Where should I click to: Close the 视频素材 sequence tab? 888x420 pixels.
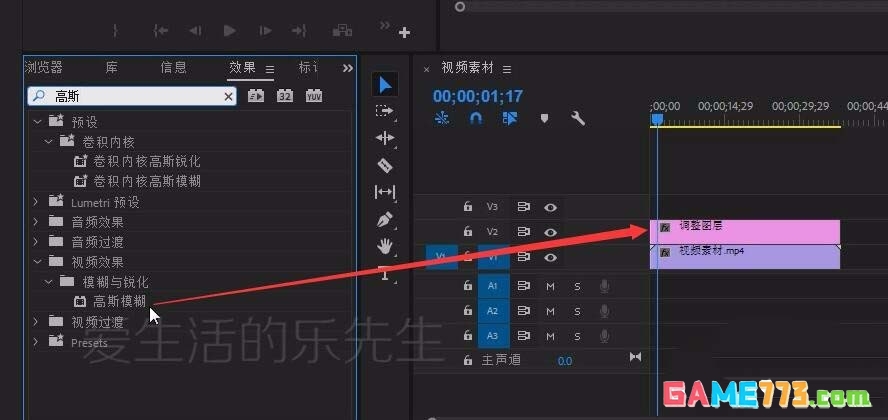click(x=426, y=69)
